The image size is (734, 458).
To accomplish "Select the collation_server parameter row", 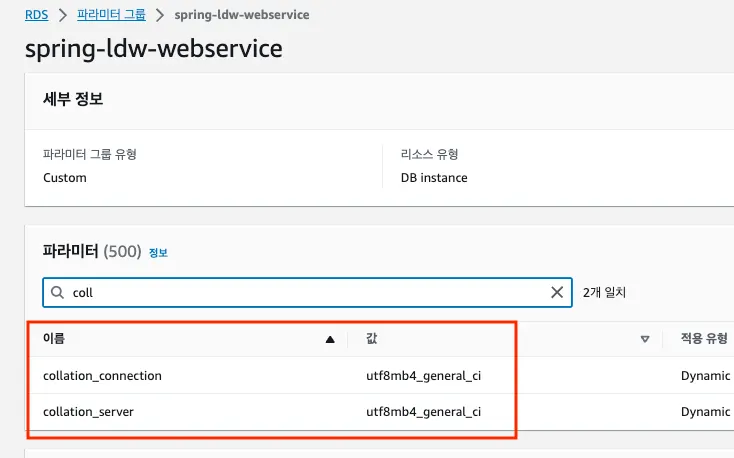I will coord(88,411).
